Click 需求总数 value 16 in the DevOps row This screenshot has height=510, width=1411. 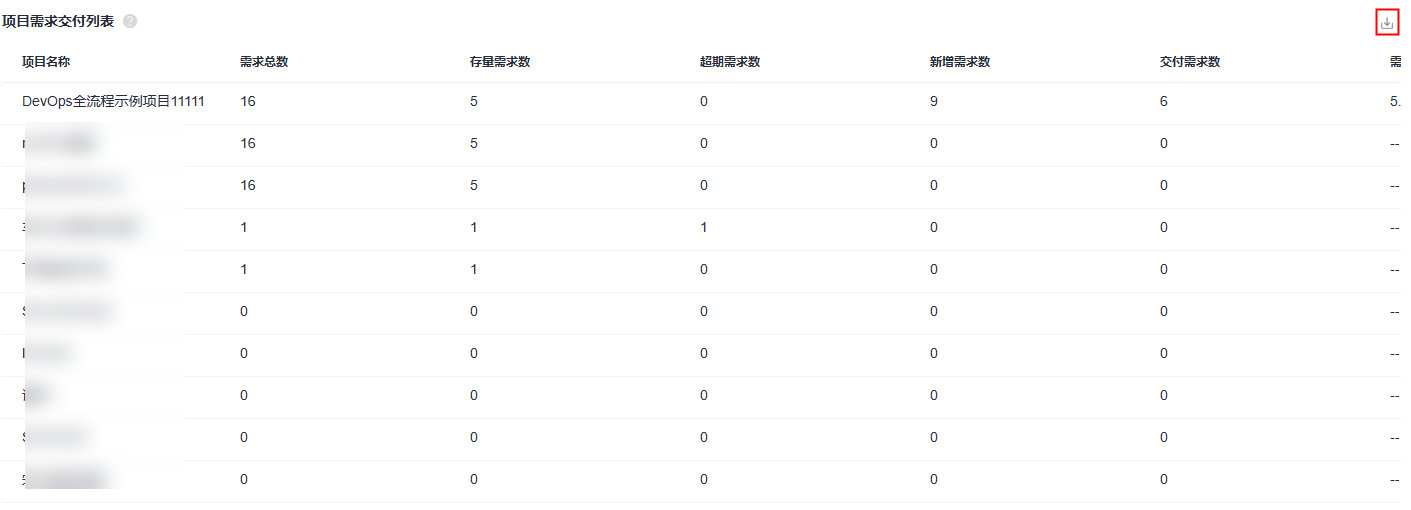click(x=248, y=101)
